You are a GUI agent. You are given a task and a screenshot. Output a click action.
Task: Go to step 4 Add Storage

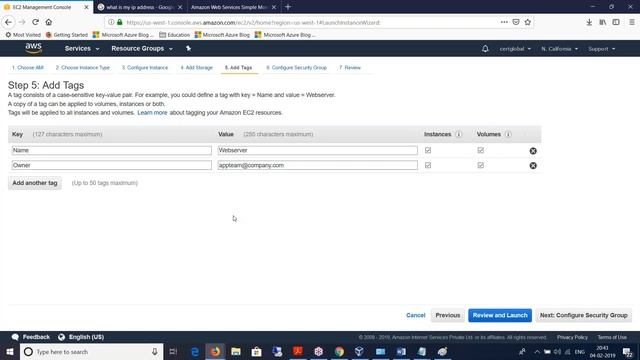[x=197, y=67]
